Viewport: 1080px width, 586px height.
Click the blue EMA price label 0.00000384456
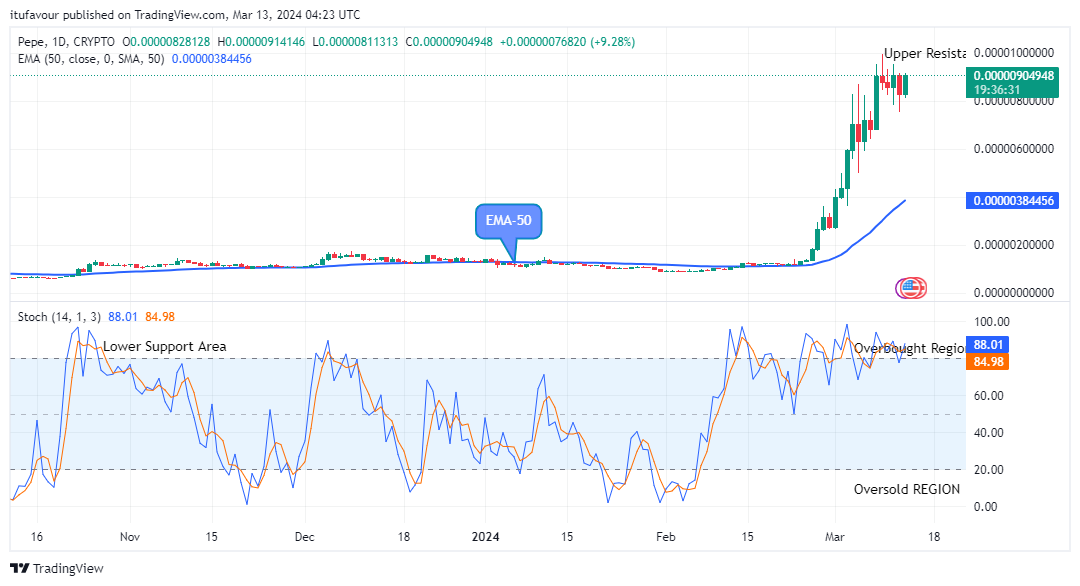coord(1012,201)
